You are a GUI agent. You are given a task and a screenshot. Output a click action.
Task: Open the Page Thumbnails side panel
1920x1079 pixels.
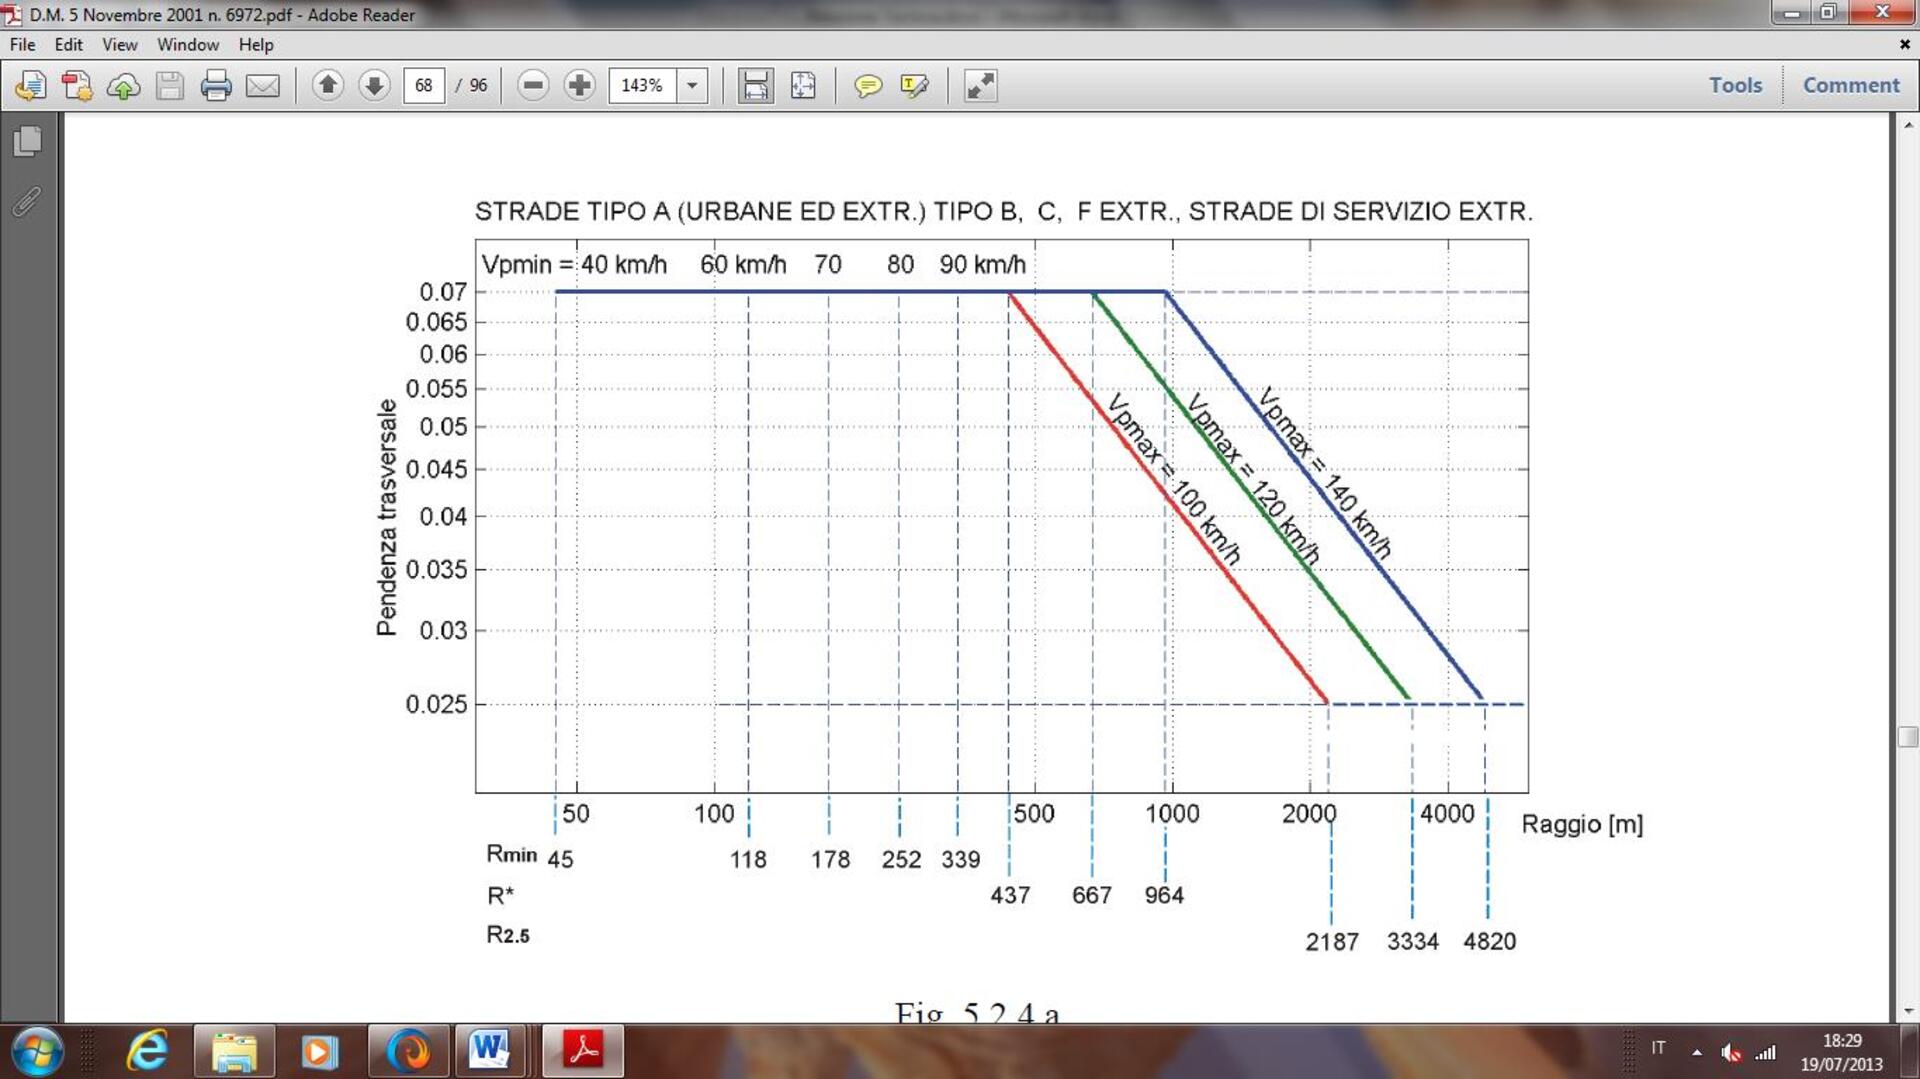pyautogui.click(x=28, y=141)
